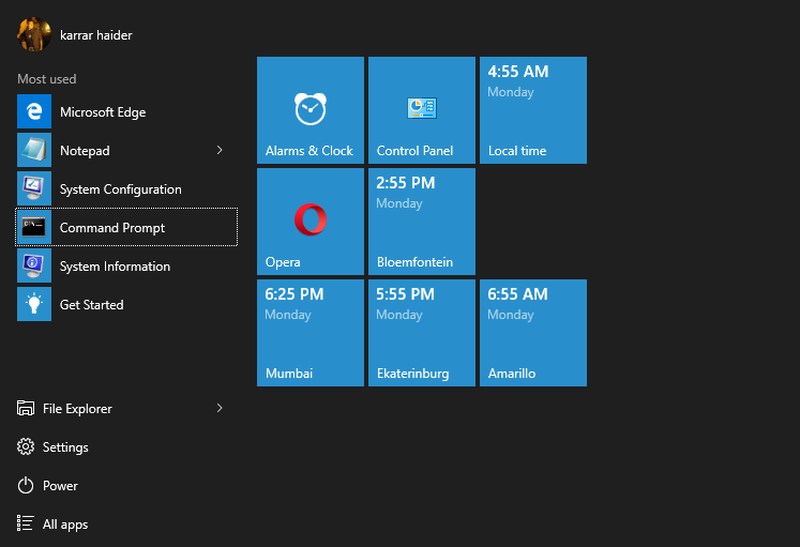Click the Notepad icon
800x547 pixels.
click(34, 150)
